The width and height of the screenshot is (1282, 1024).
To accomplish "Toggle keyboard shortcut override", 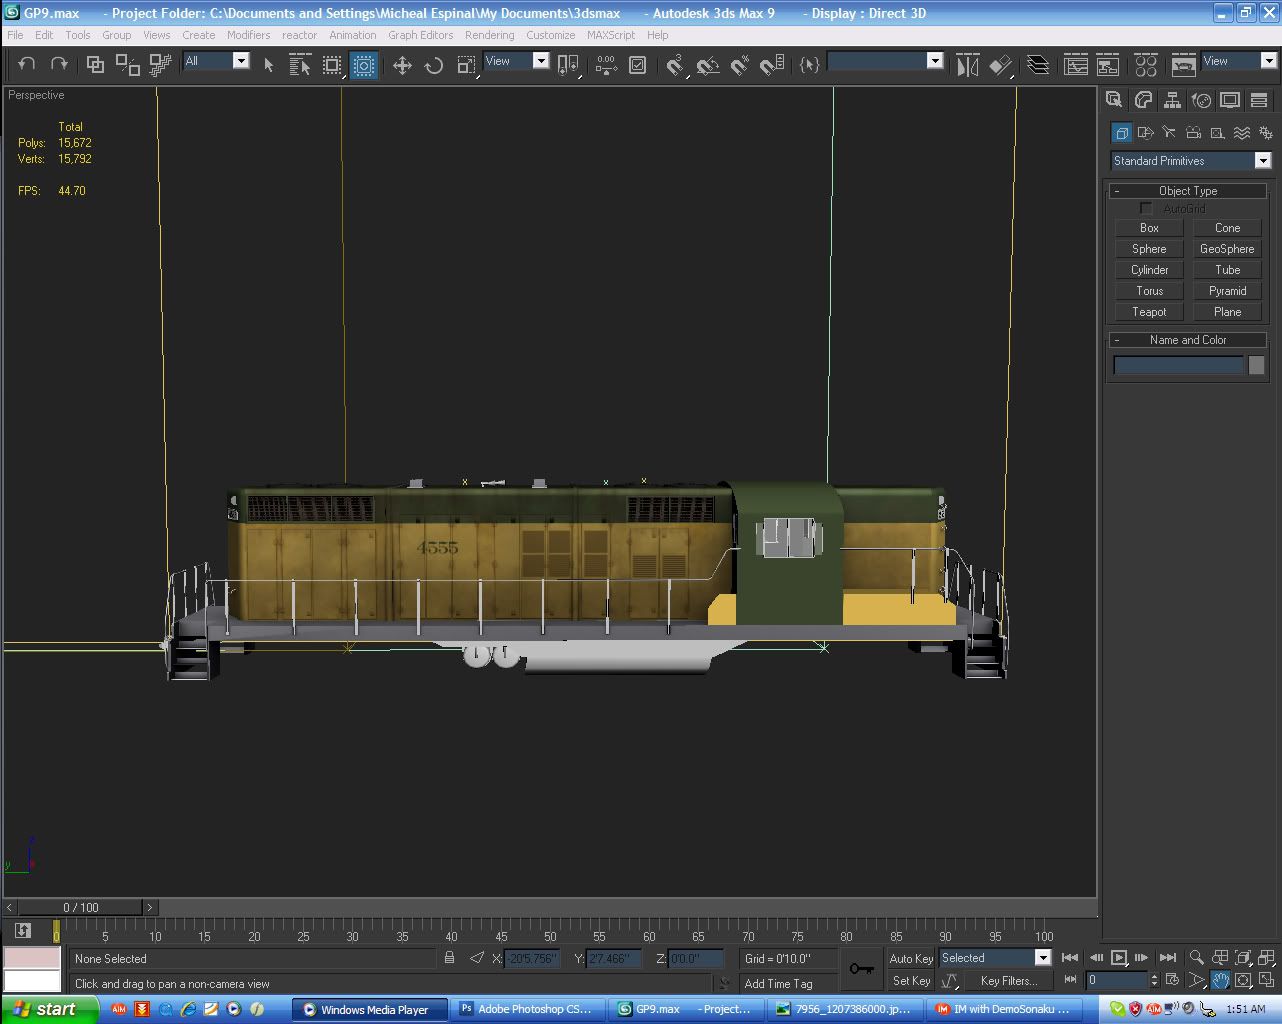I will coord(638,64).
